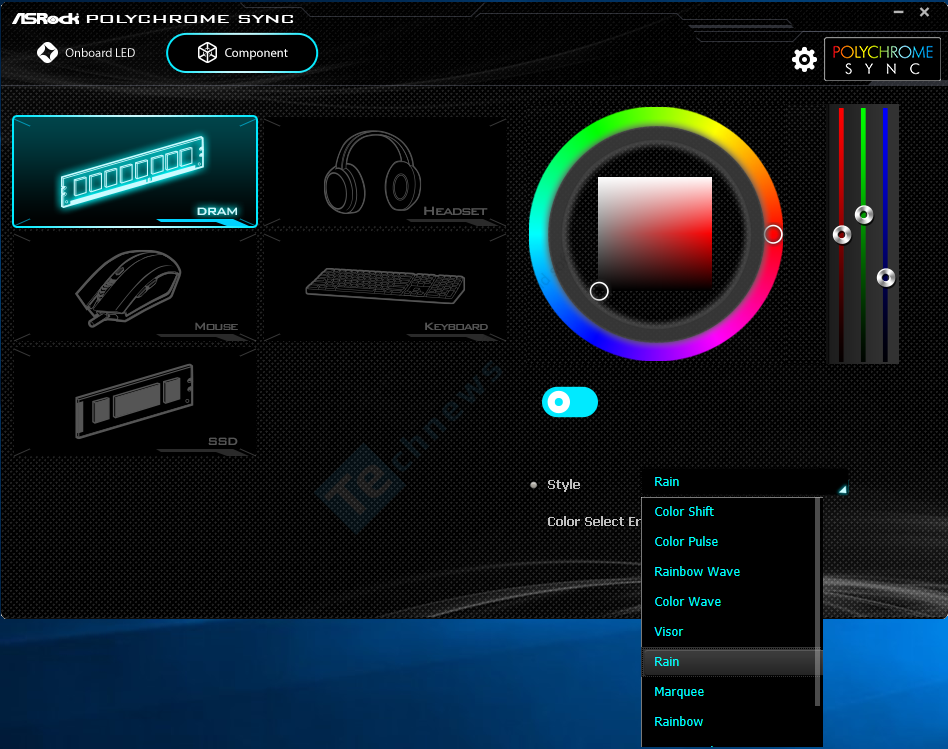Choose Rain from the style list

click(729, 661)
